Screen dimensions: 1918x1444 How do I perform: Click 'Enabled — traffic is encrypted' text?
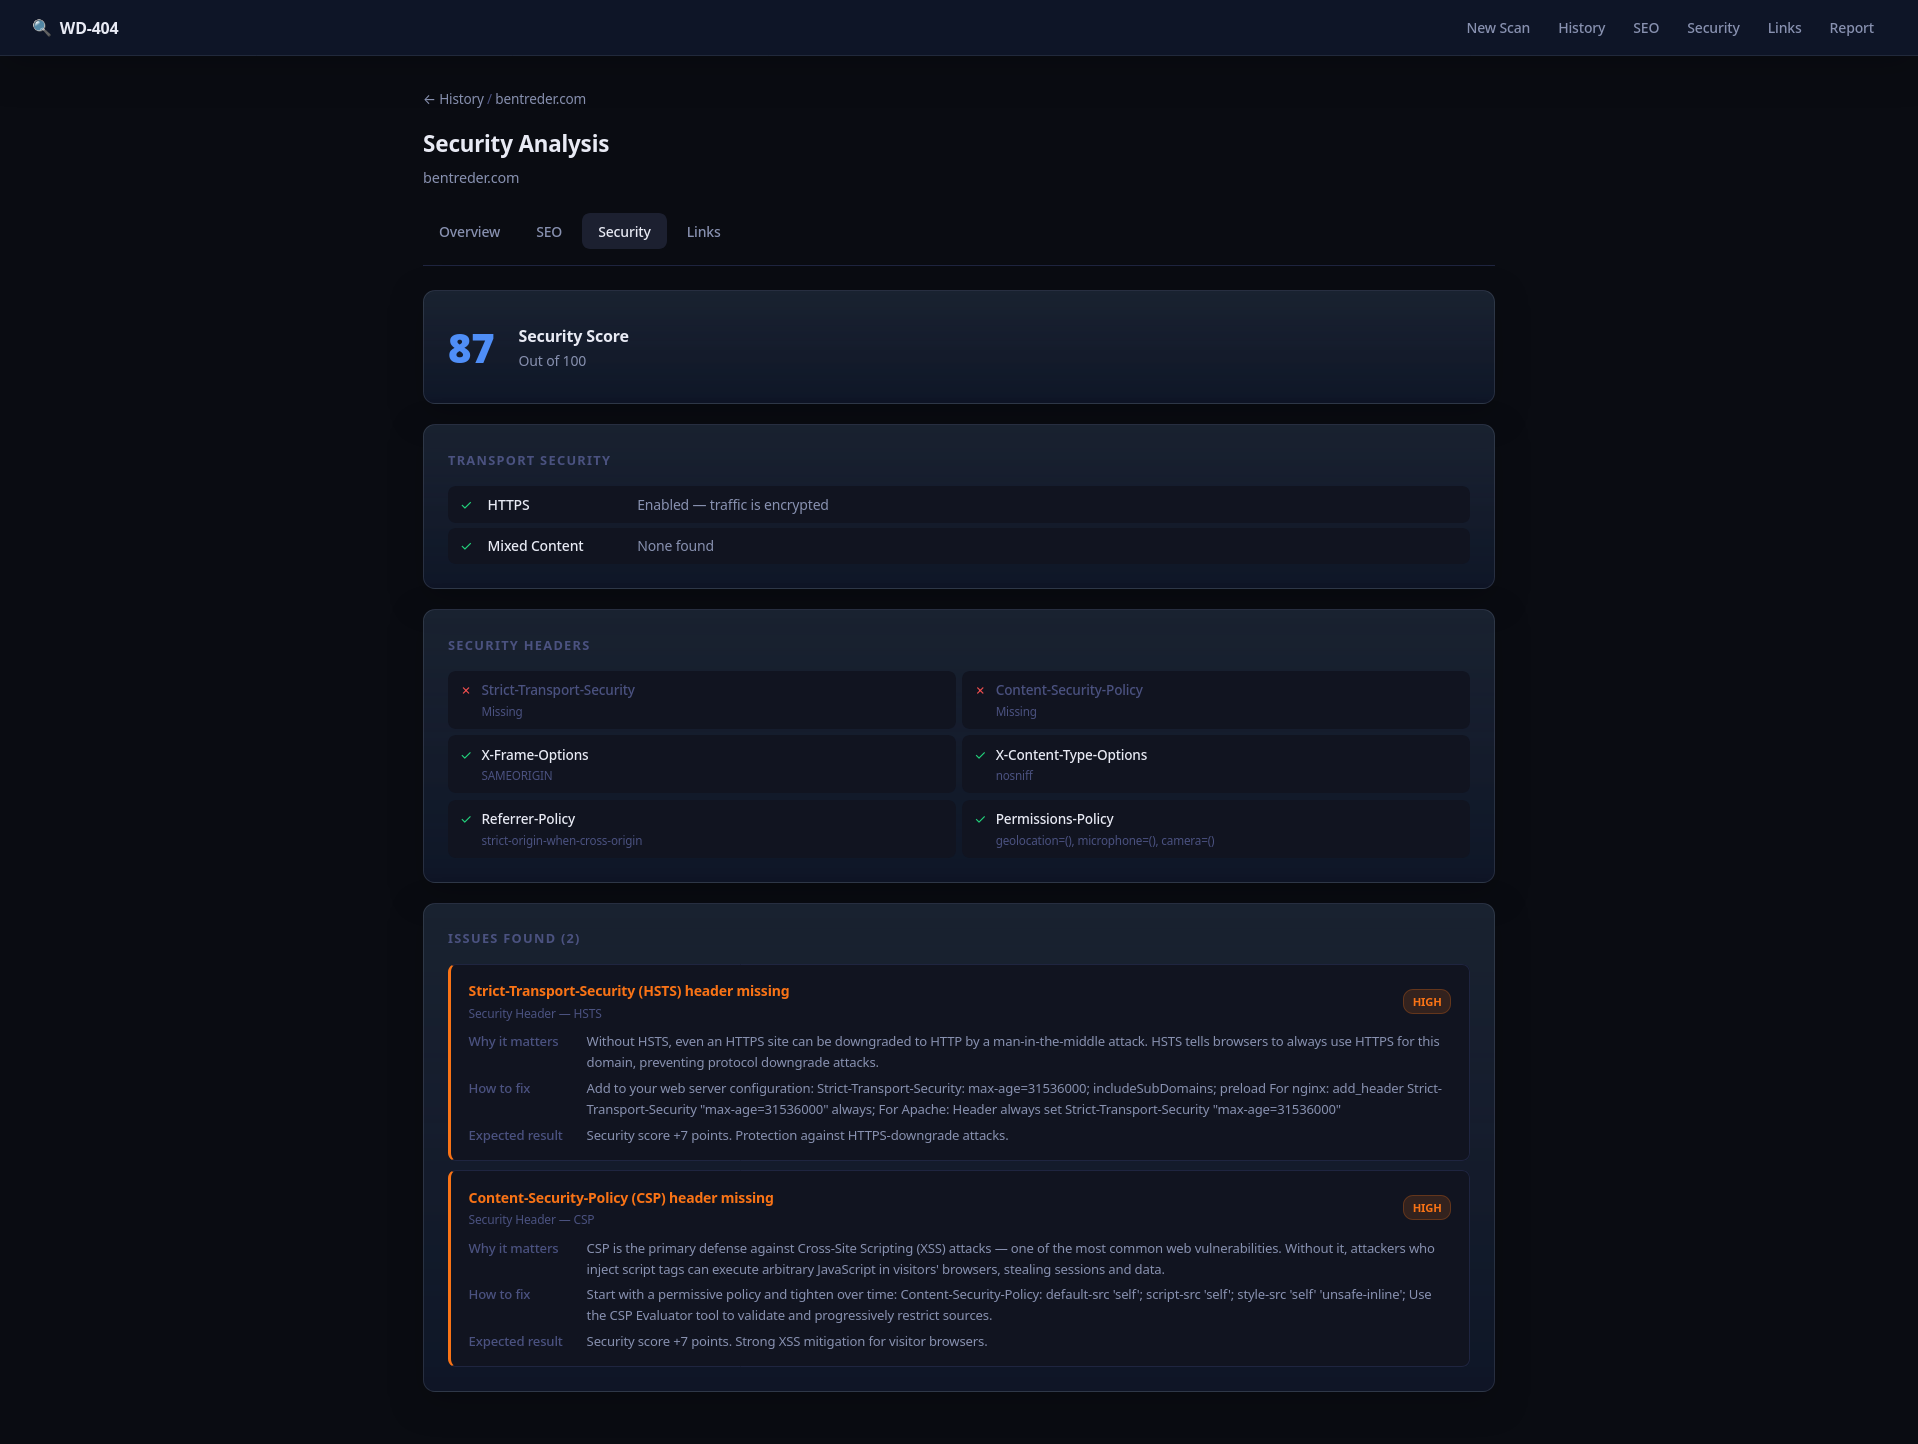tap(733, 505)
